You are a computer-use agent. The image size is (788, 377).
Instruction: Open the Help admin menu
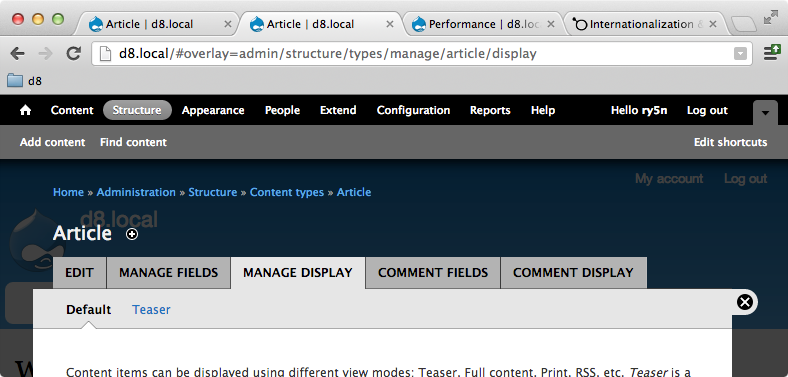[x=543, y=111]
